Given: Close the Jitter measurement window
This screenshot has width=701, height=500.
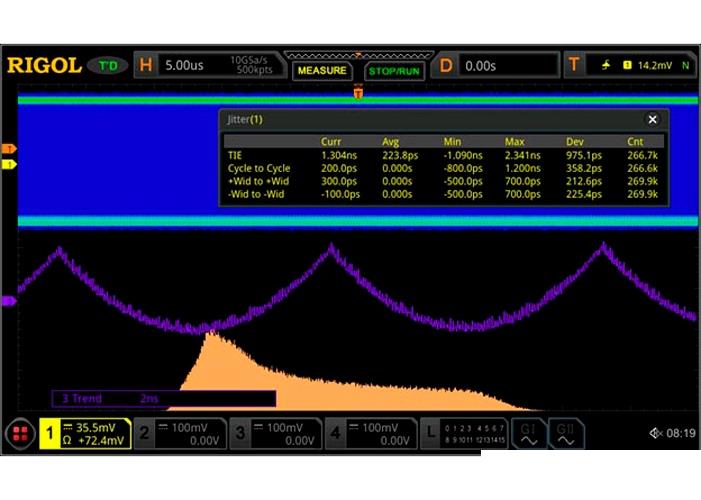Looking at the screenshot, I should pos(652,119).
